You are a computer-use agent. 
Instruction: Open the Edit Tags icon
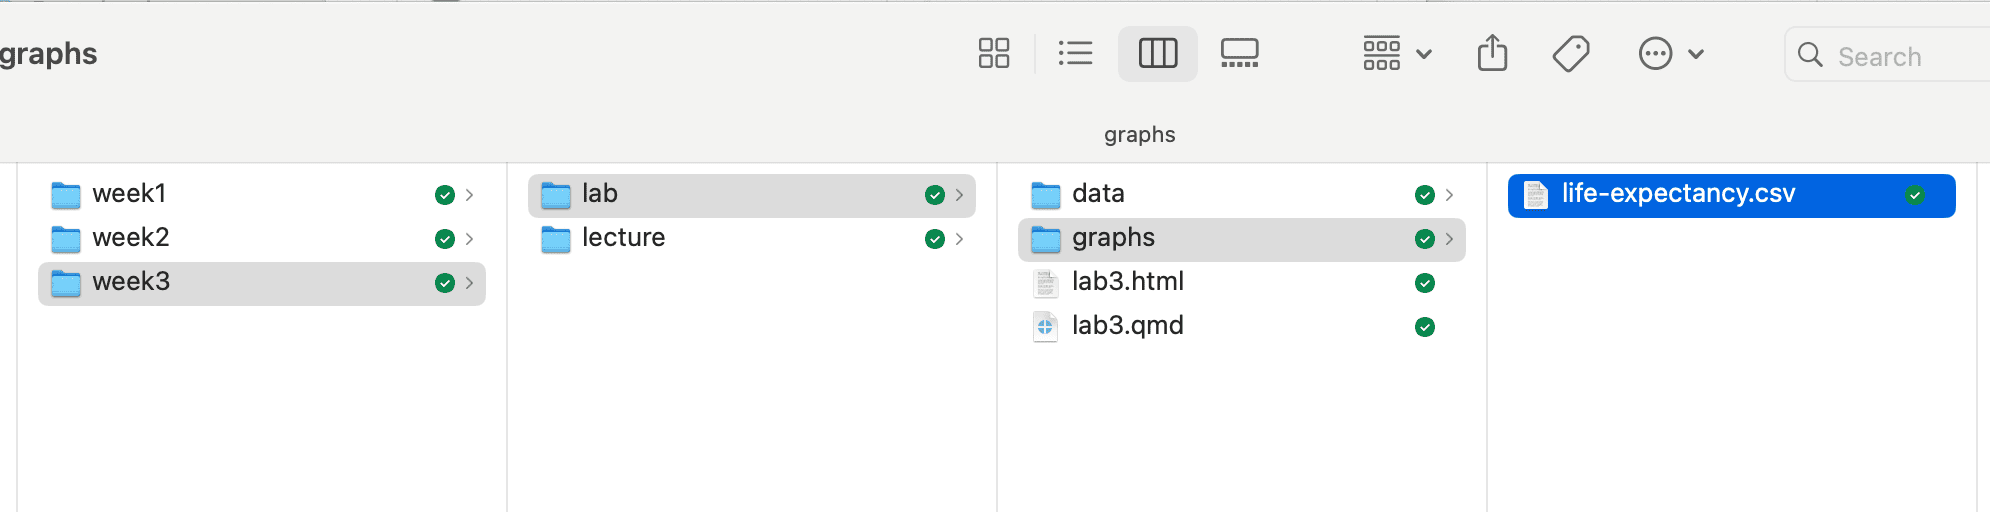(x=1571, y=53)
